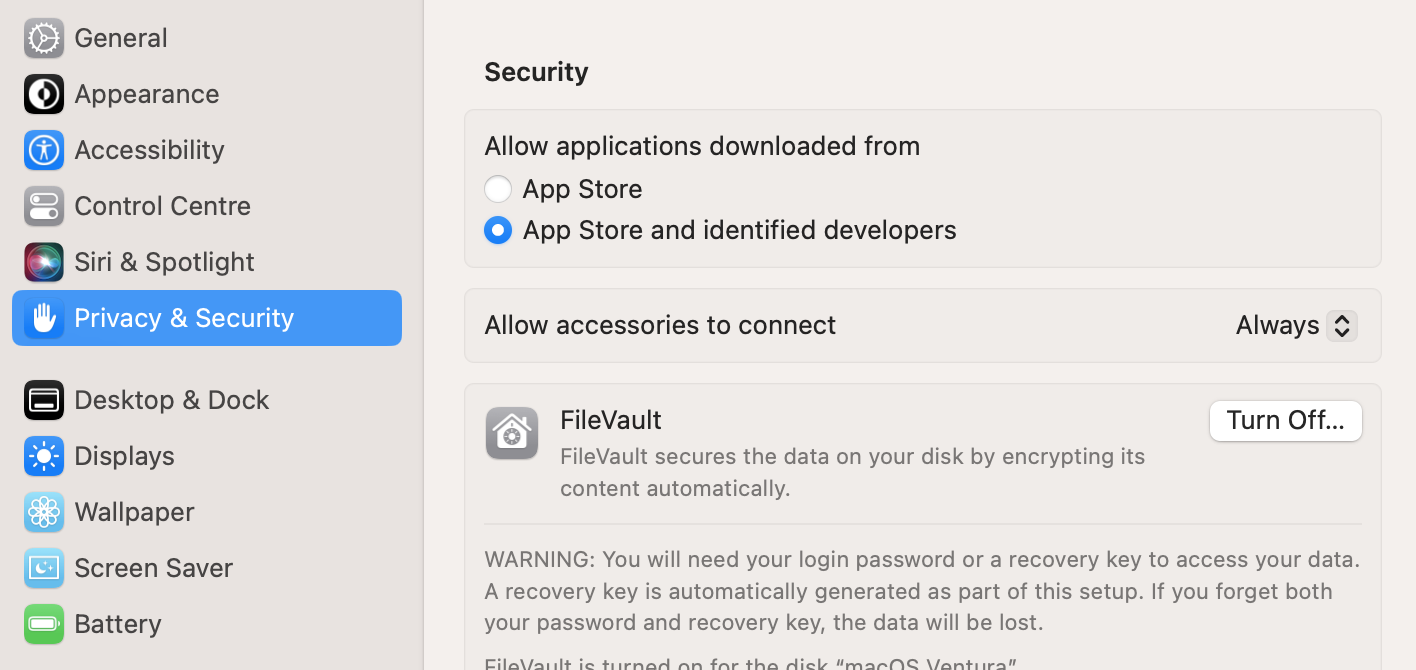Screen dimensions: 1416x670
Task: Click the Displays sun icon
Action: [x=44, y=456]
